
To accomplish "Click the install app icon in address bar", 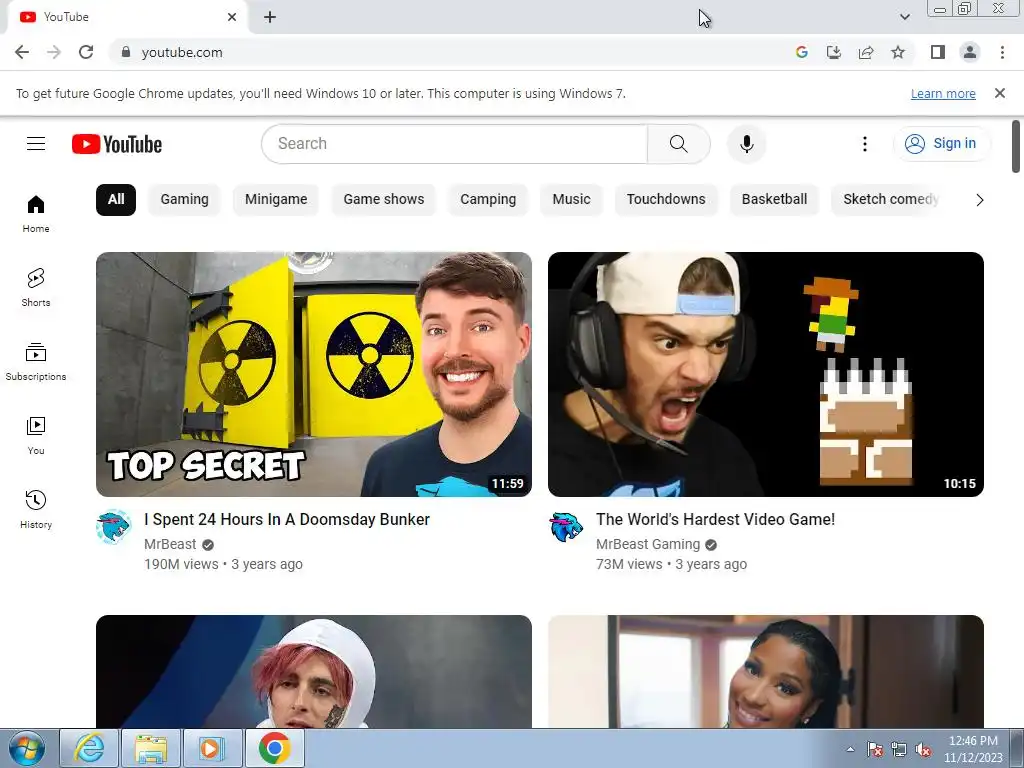I will pos(833,52).
